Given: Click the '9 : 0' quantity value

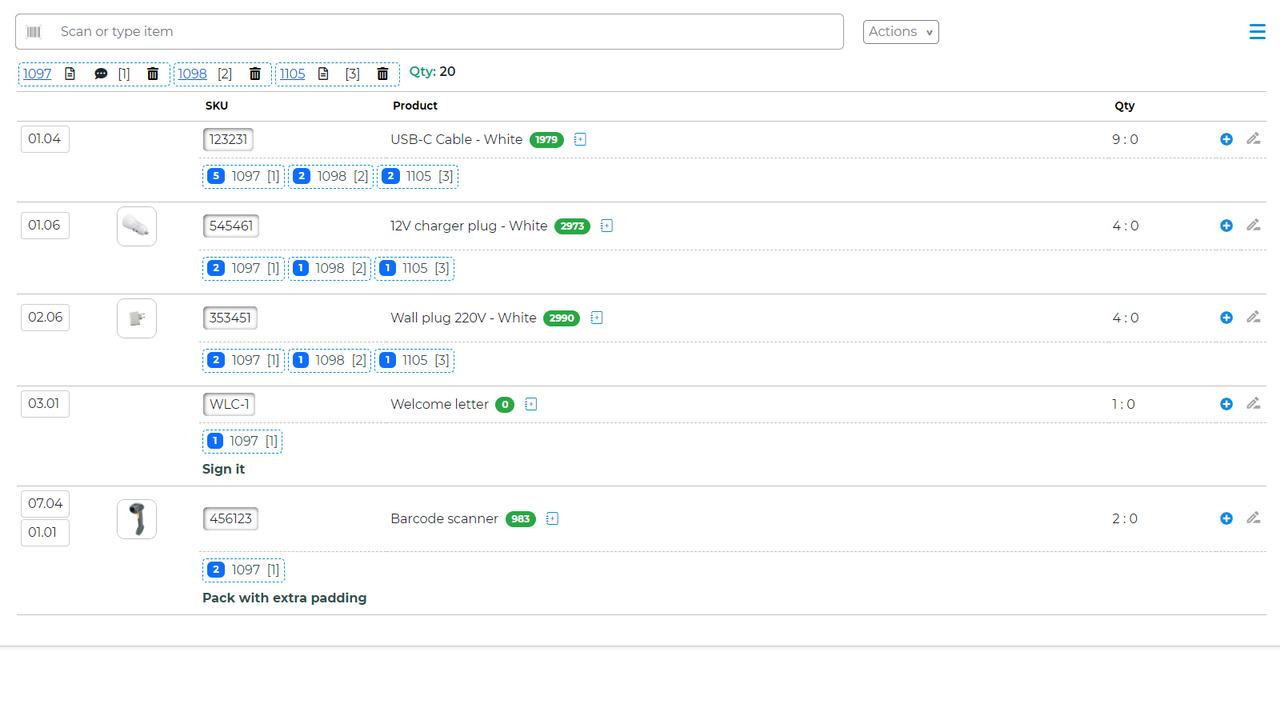Looking at the screenshot, I should (x=1125, y=140).
